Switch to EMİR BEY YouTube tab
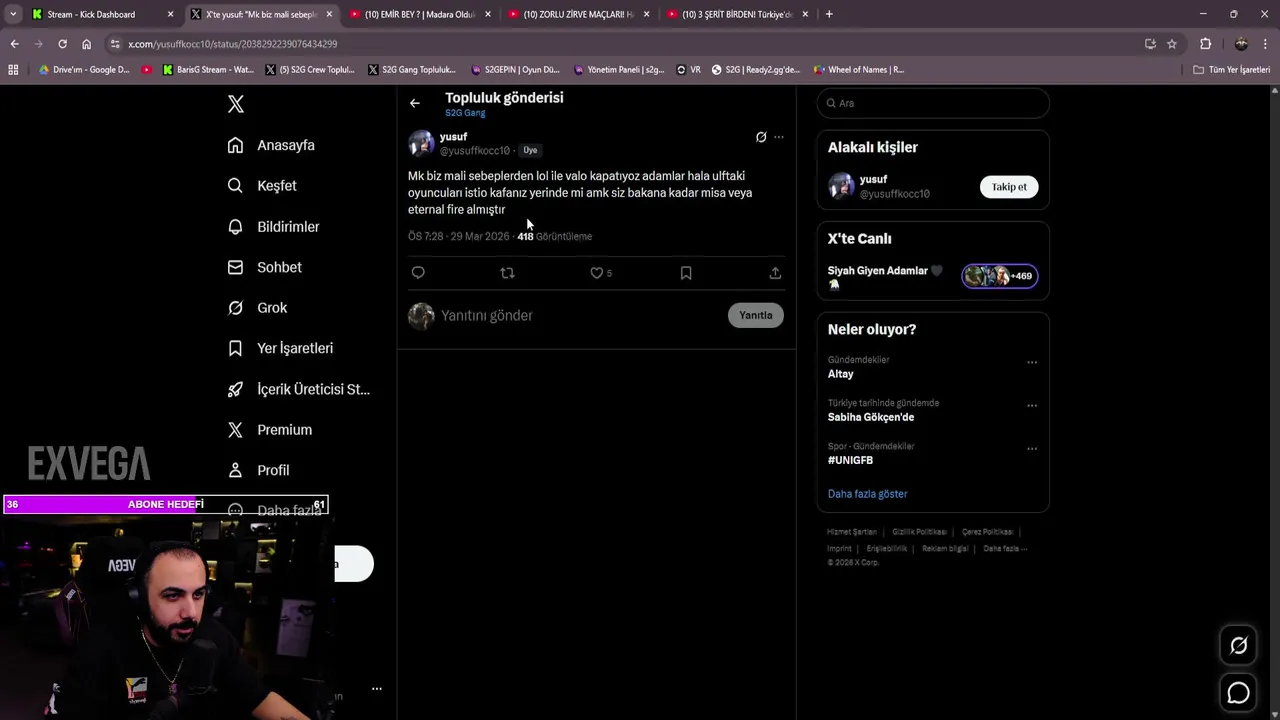 click(x=420, y=14)
